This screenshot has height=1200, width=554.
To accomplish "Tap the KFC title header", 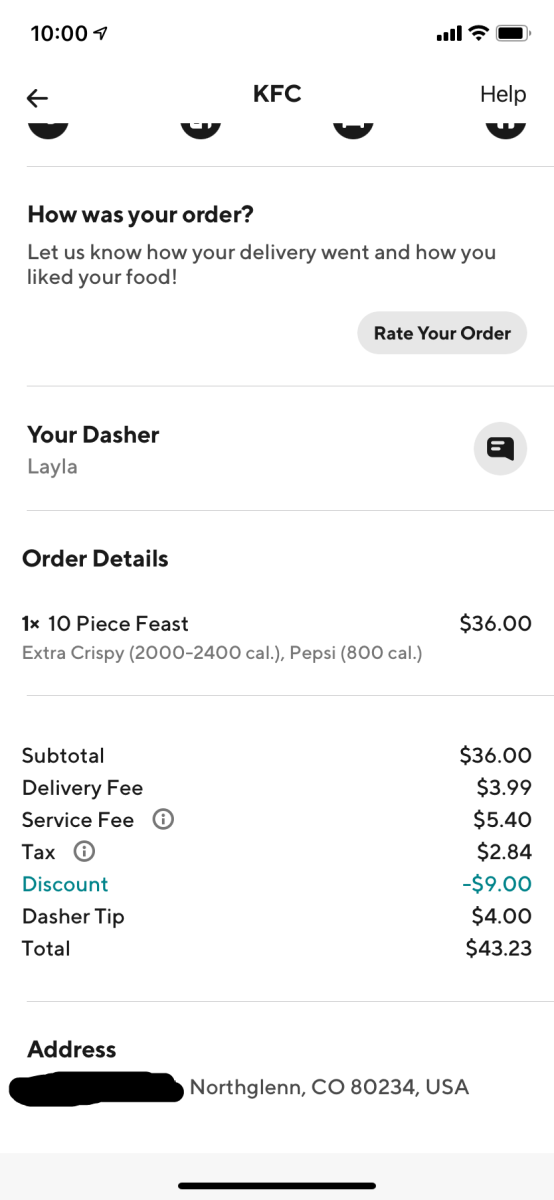I will click(277, 94).
